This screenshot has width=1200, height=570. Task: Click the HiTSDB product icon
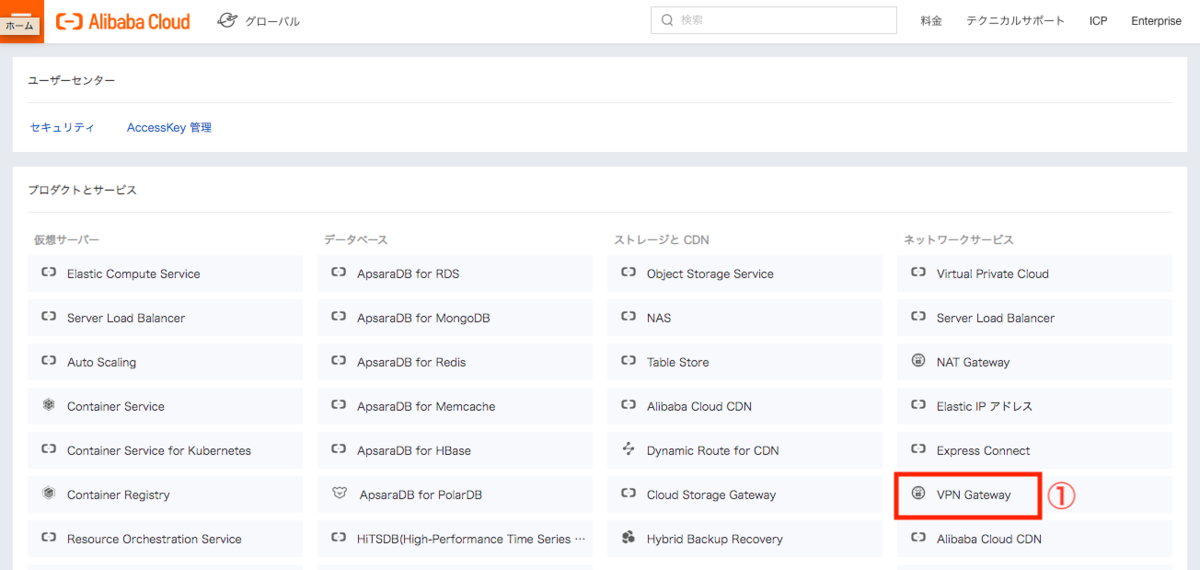coord(338,538)
